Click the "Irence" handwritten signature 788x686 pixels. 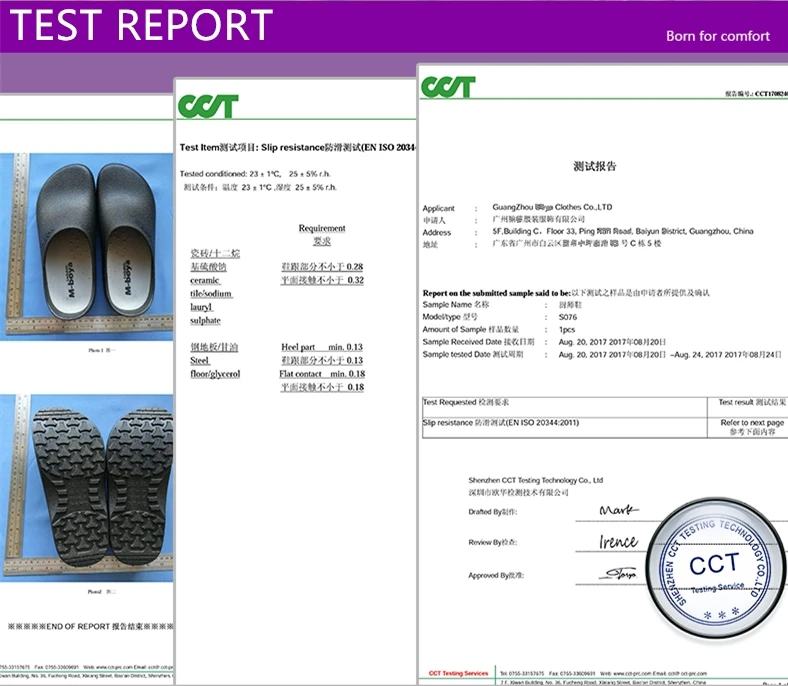618,542
